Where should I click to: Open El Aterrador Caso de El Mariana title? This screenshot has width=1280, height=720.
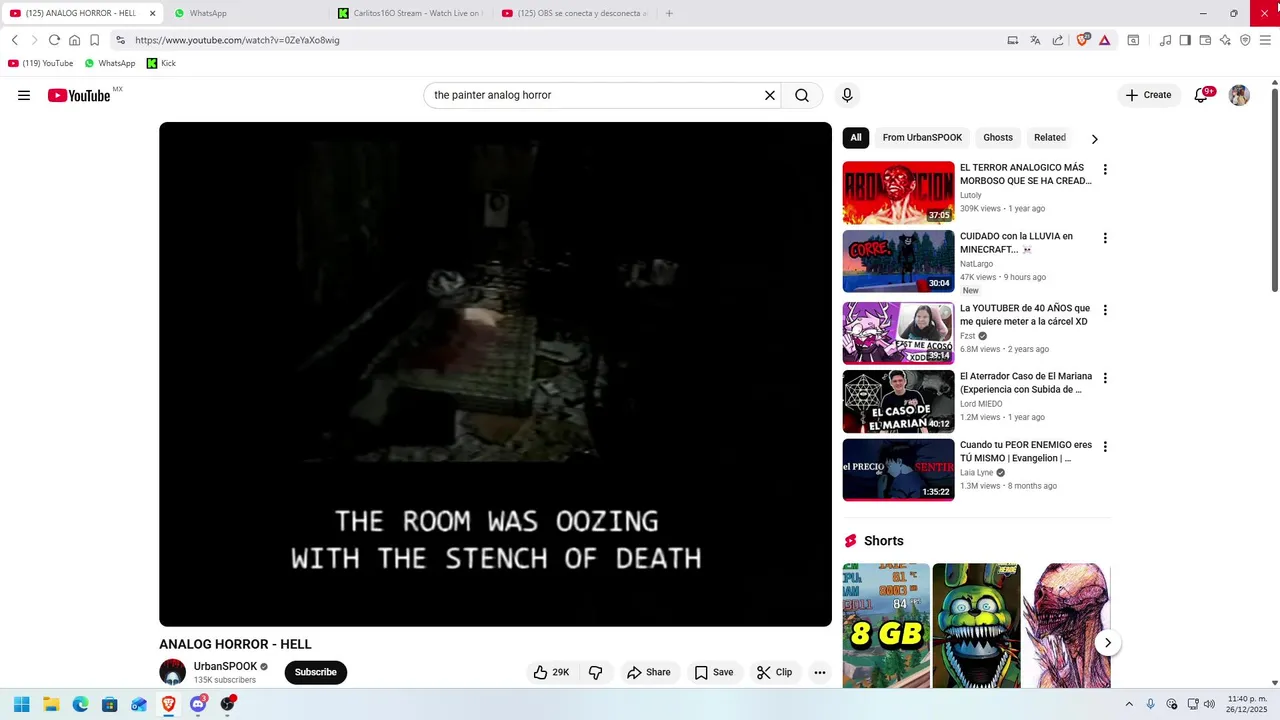(x=1026, y=383)
